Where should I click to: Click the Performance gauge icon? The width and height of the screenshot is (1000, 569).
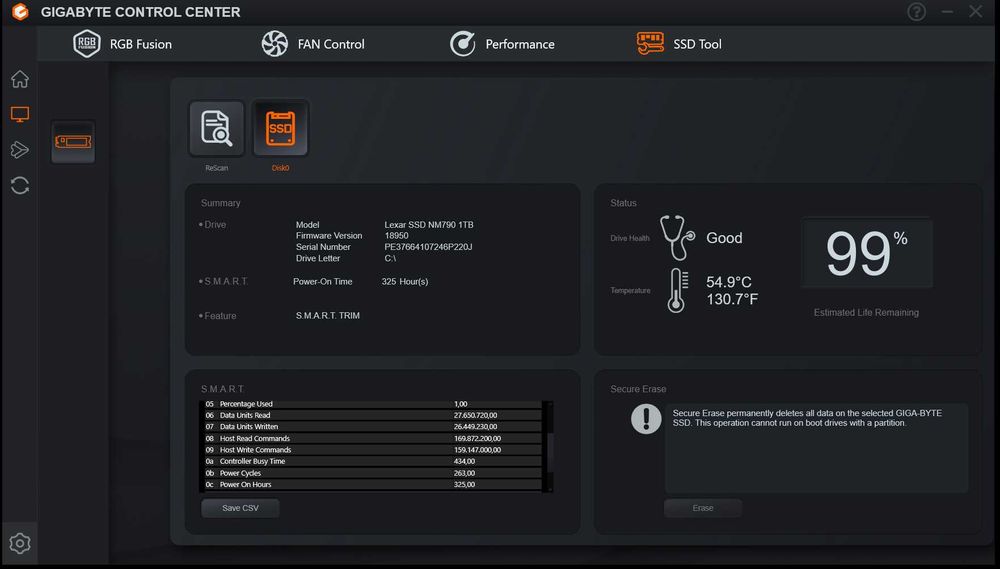tap(462, 44)
